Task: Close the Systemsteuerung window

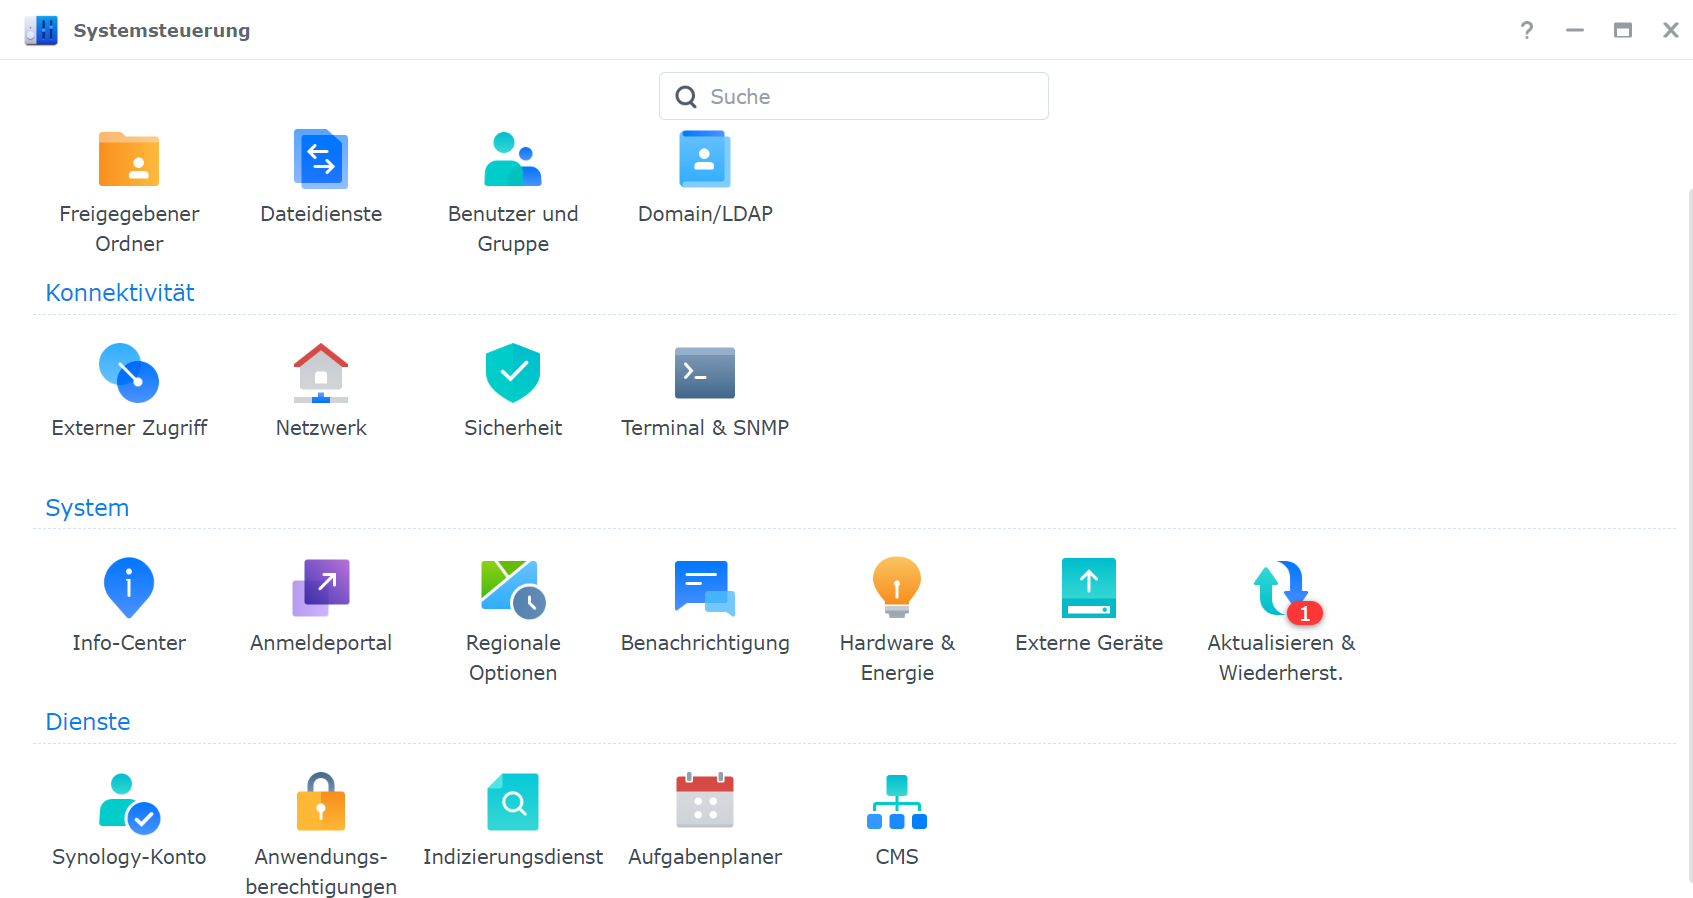Action: coord(1671,30)
